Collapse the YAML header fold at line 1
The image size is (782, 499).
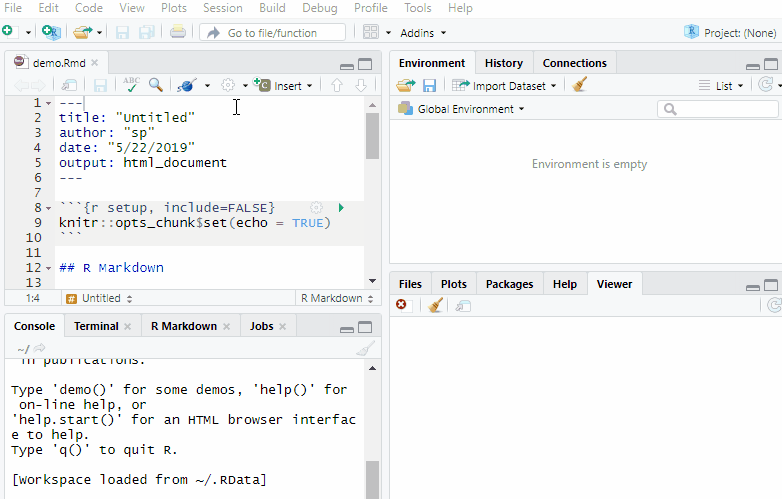click(x=48, y=103)
